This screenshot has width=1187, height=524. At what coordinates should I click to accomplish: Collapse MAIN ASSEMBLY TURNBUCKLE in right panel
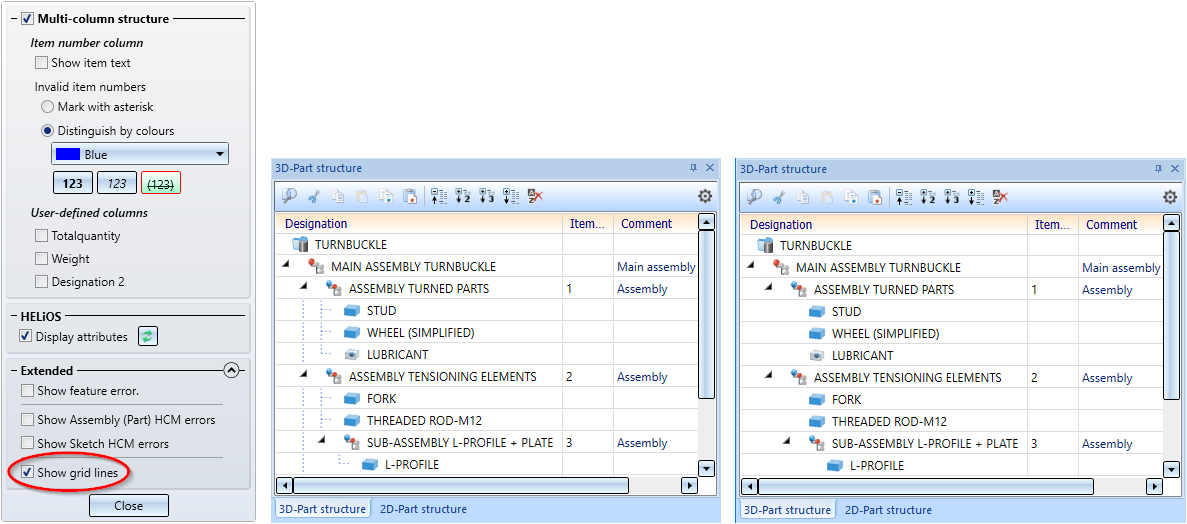click(x=751, y=267)
